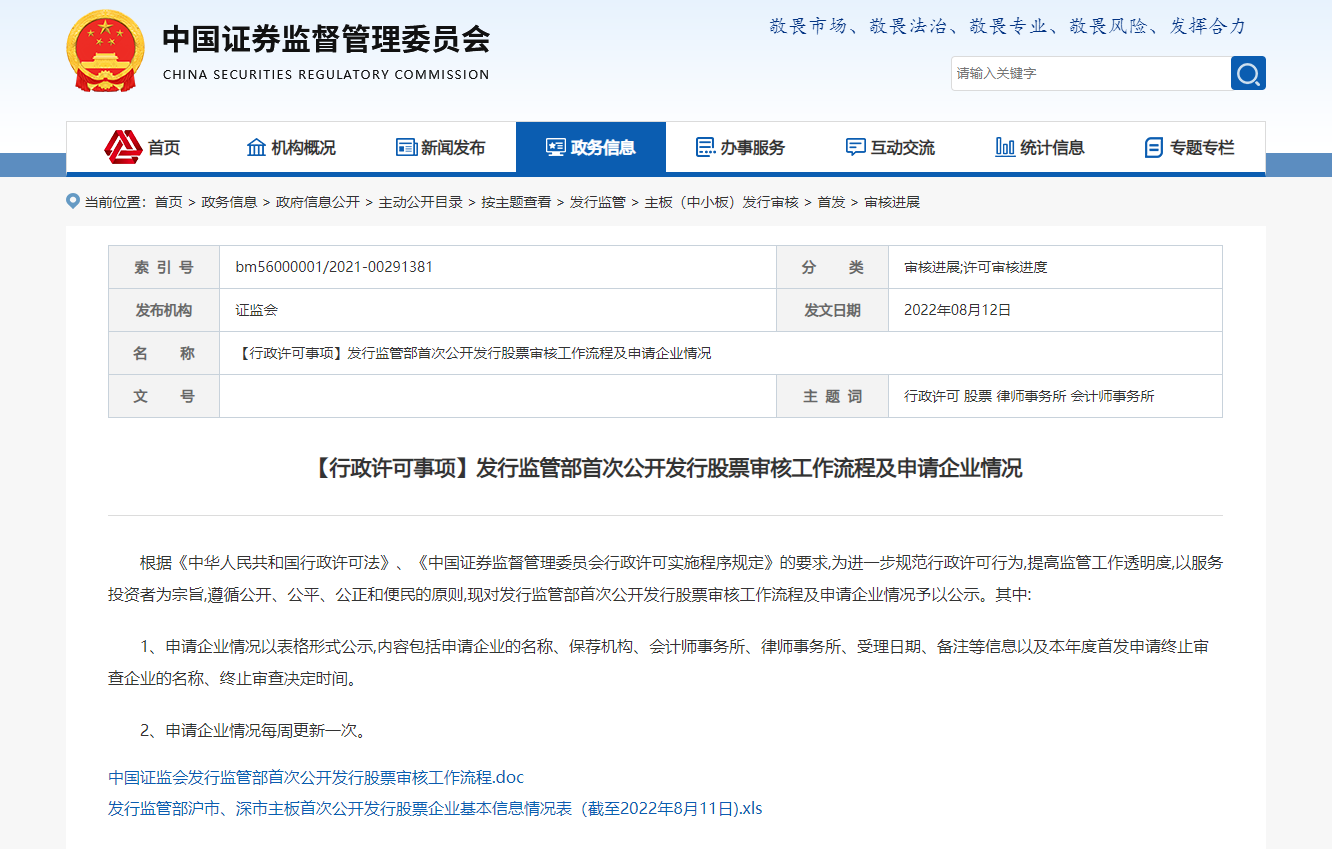
Task: Click the article headline
Action: coord(666,468)
